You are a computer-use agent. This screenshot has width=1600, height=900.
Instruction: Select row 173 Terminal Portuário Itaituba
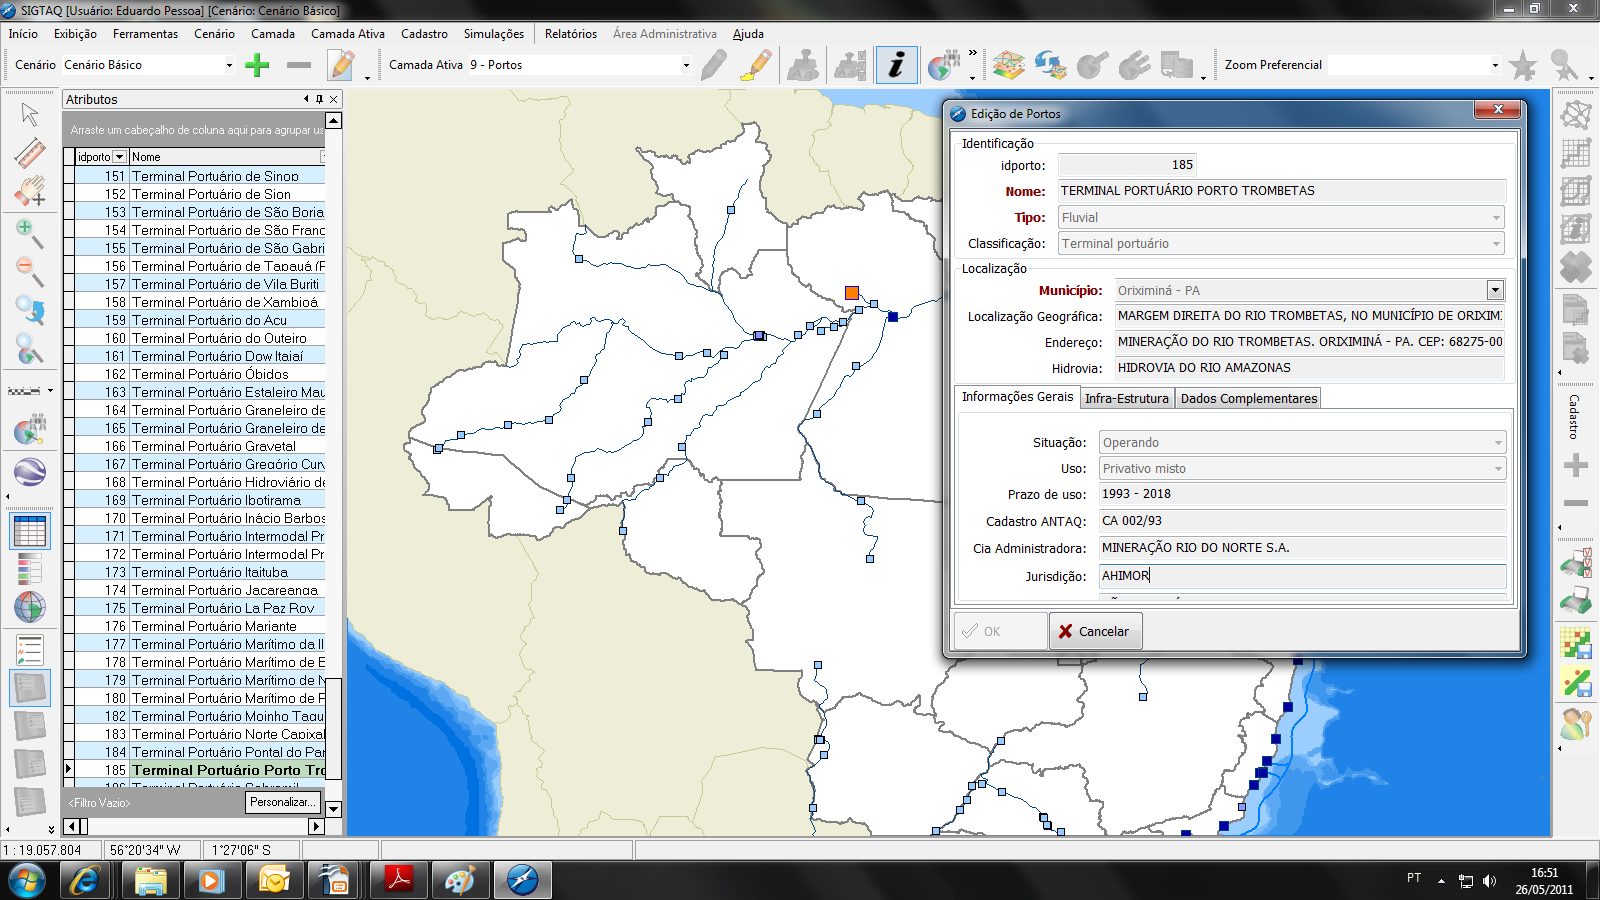(200, 572)
